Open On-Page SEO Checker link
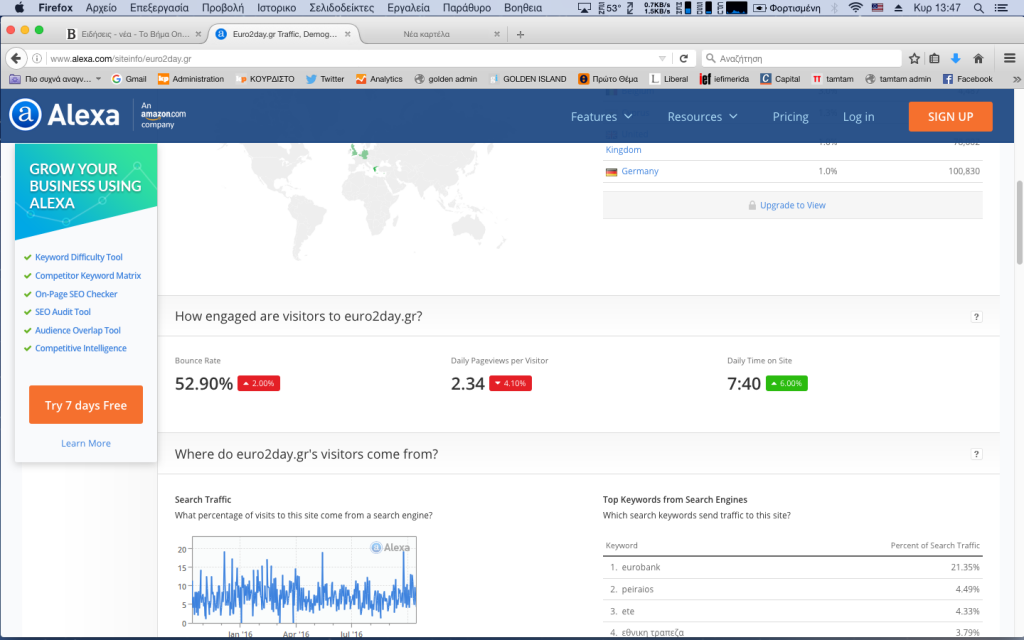 76,294
